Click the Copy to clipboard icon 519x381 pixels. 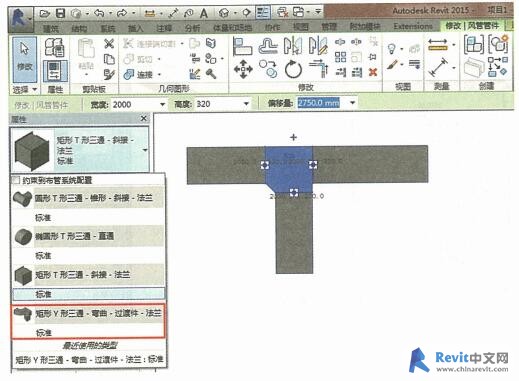click(x=109, y=59)
